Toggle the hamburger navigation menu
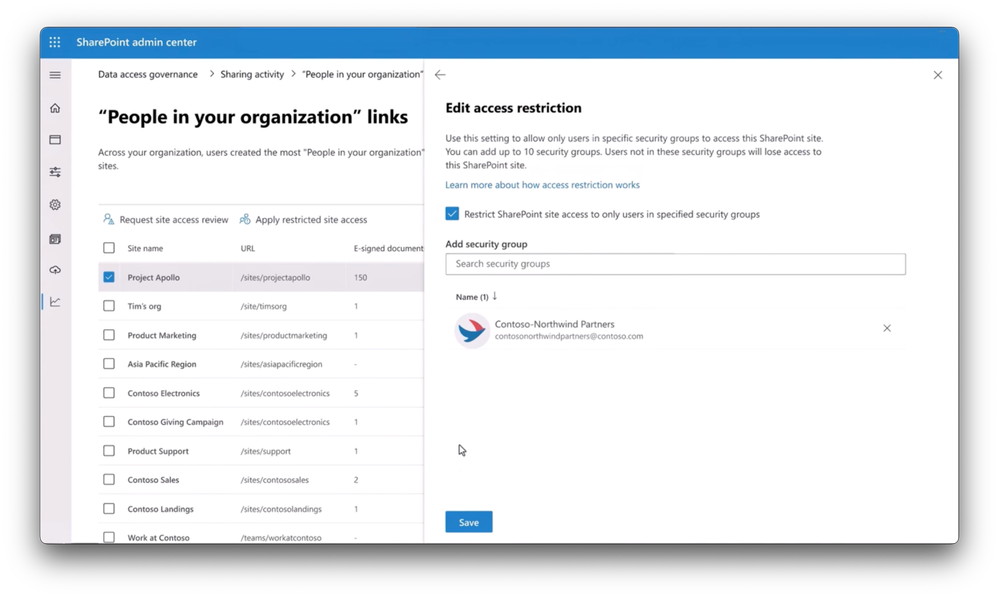The width and height of the screenshot is (999, 597). [55, 75]
